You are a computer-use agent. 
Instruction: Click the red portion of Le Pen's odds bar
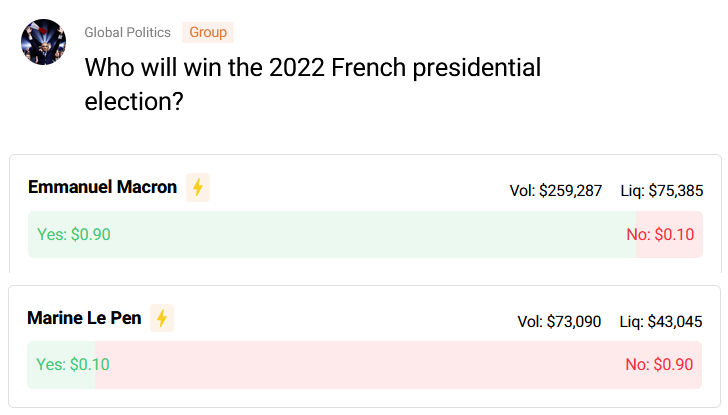tap(398, 365)
